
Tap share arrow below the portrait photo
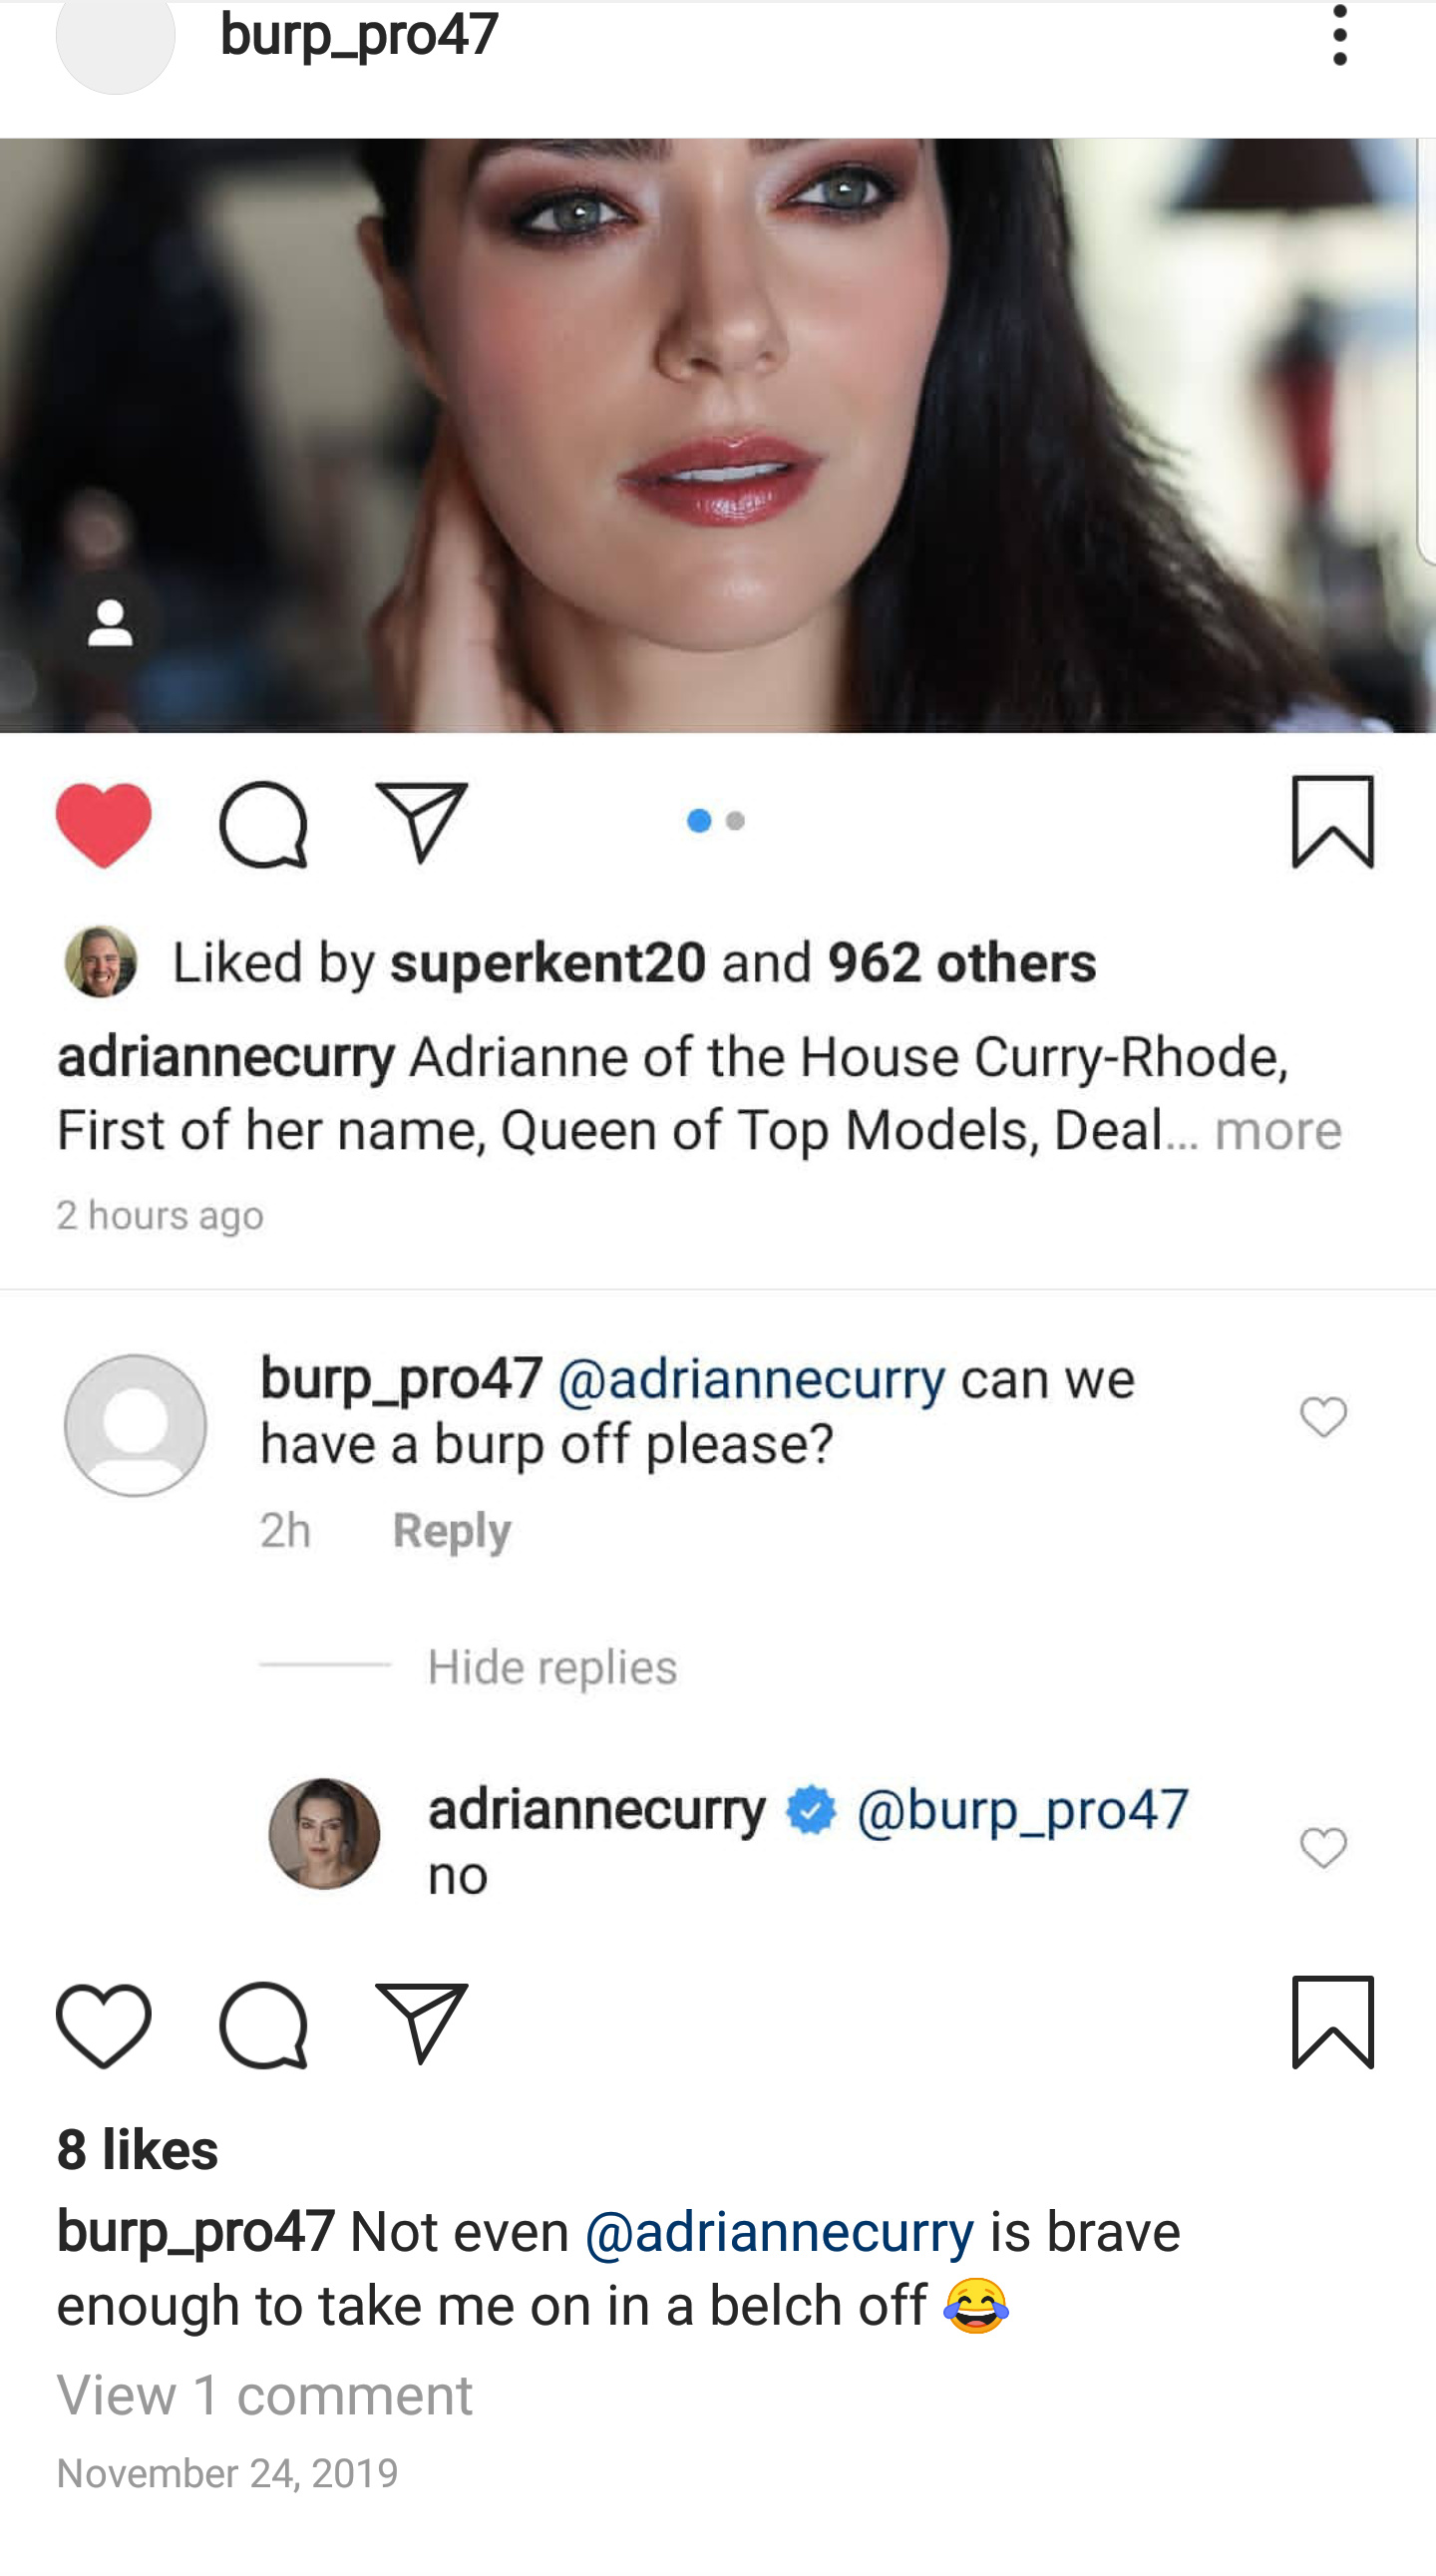coord(422,823)
